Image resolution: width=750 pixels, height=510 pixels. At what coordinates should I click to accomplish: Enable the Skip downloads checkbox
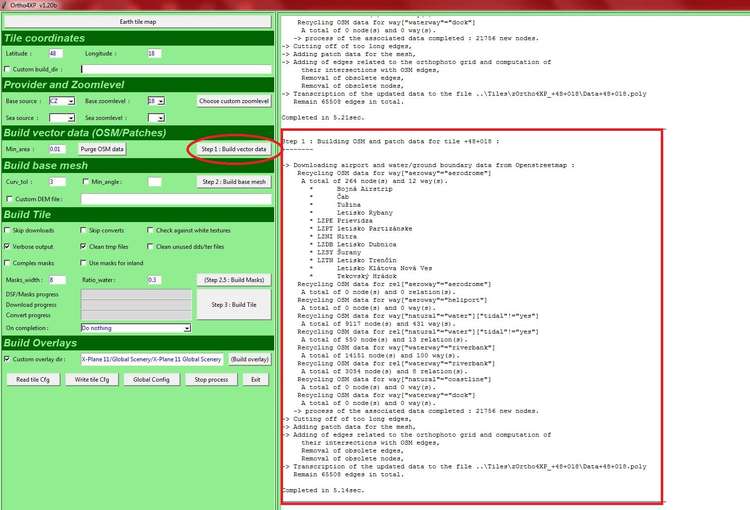tap(7, 230)
